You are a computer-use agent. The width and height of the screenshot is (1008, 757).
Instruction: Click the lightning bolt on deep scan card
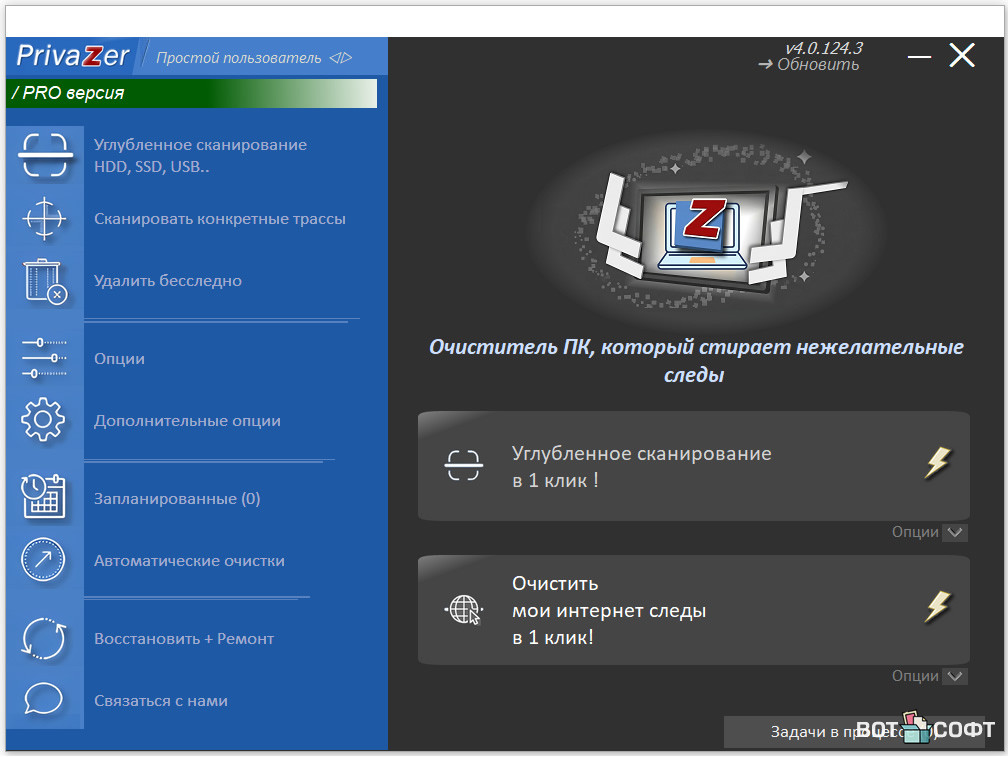pyautogui.click(x=938, y=462)
